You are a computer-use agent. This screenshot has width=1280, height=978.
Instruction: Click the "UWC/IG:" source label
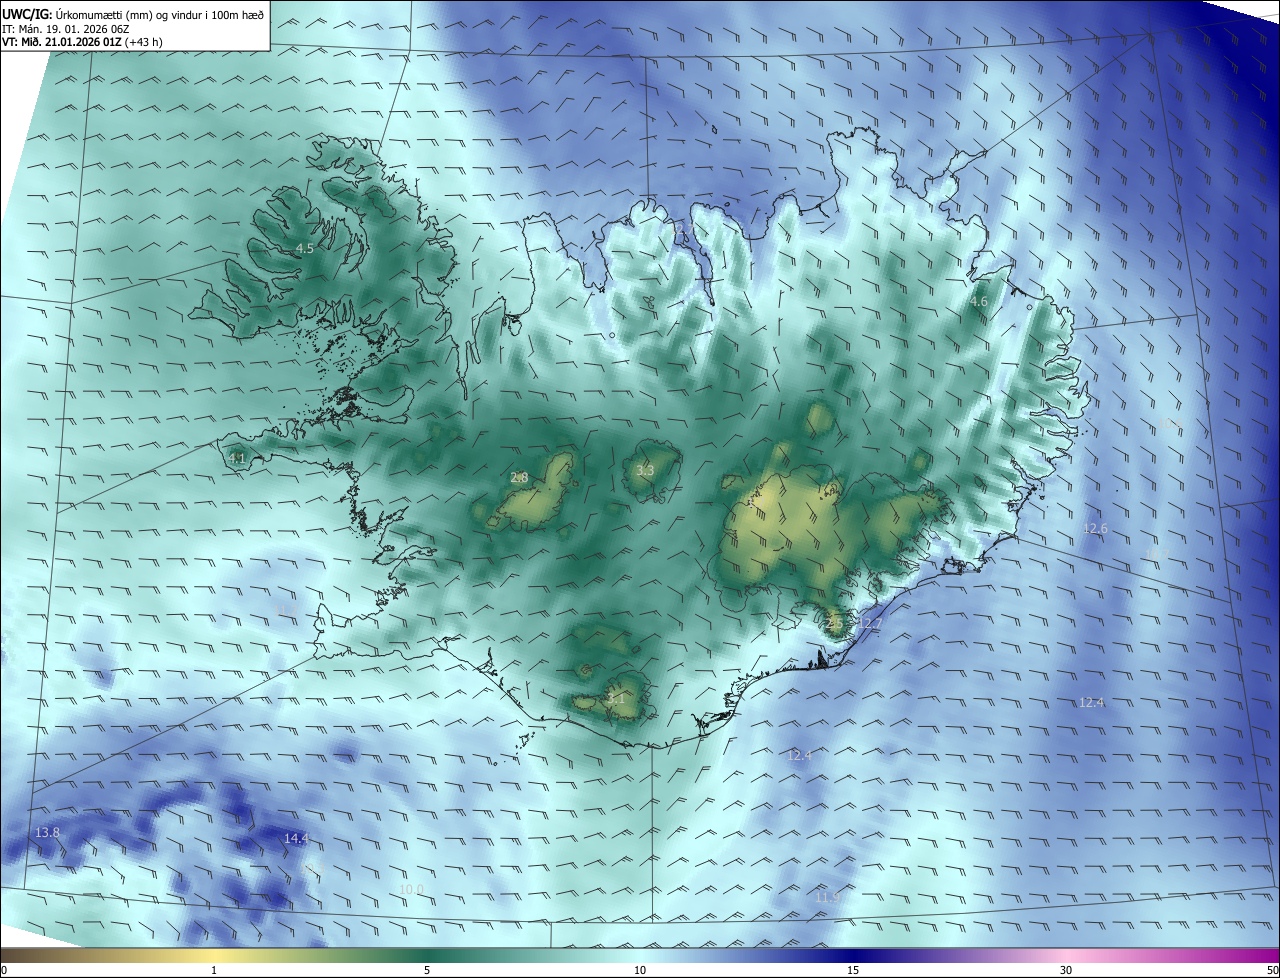point(28,14)
